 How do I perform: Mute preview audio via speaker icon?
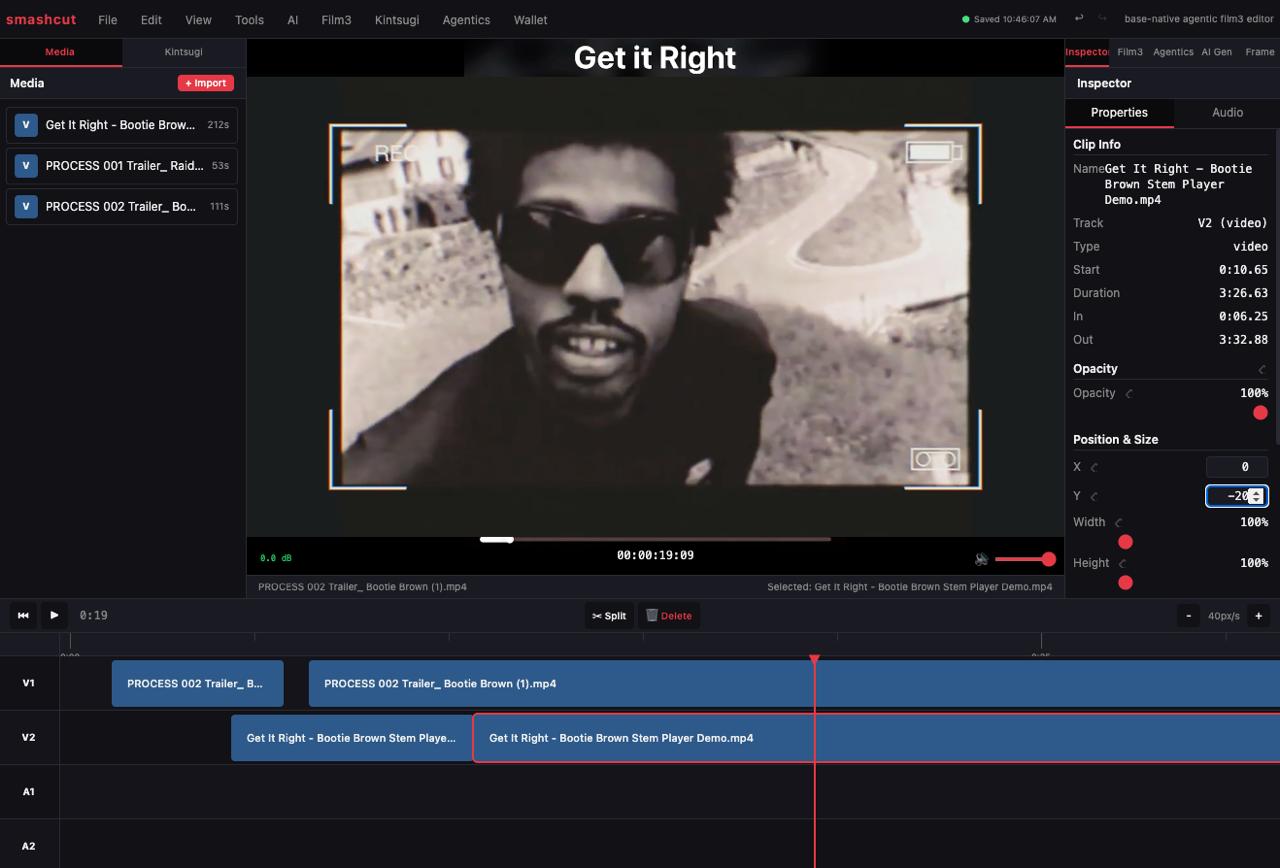[982, 559]
